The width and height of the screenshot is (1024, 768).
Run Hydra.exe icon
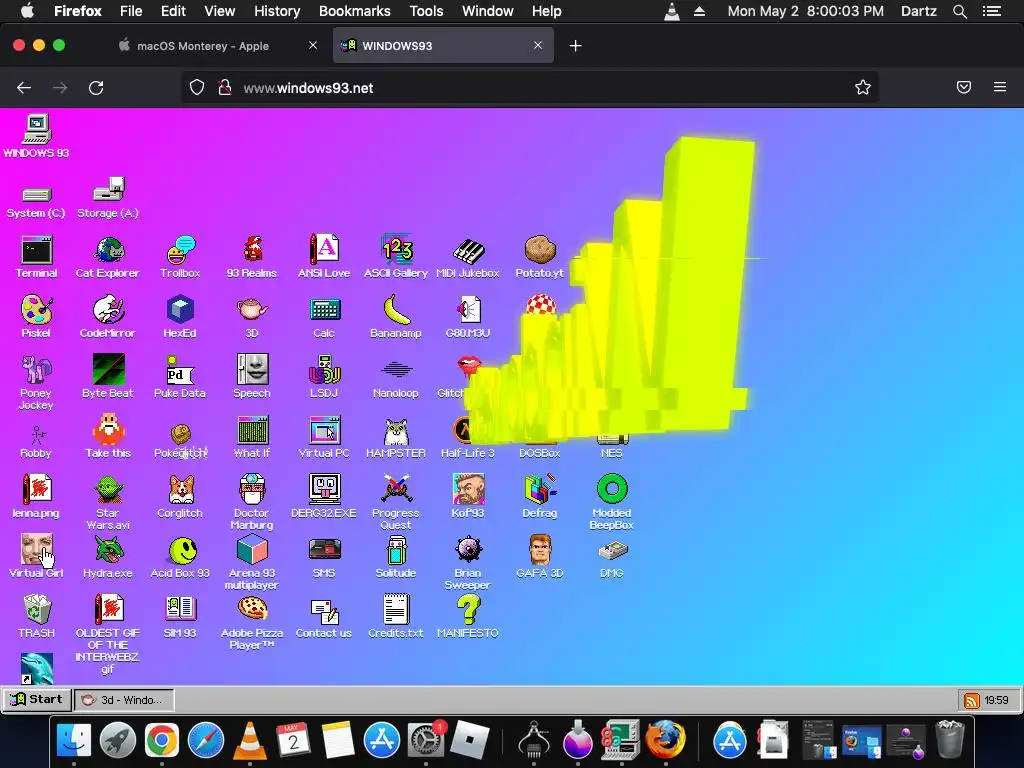pos(108,556)
